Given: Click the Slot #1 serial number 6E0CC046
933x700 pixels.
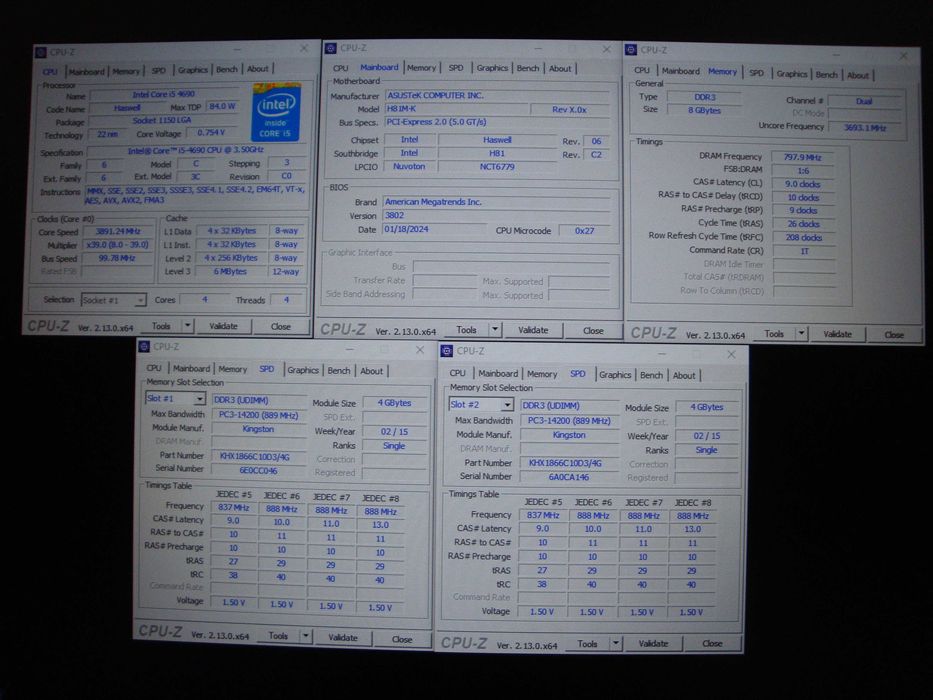Looking at the screenshot, I should 259,470.
